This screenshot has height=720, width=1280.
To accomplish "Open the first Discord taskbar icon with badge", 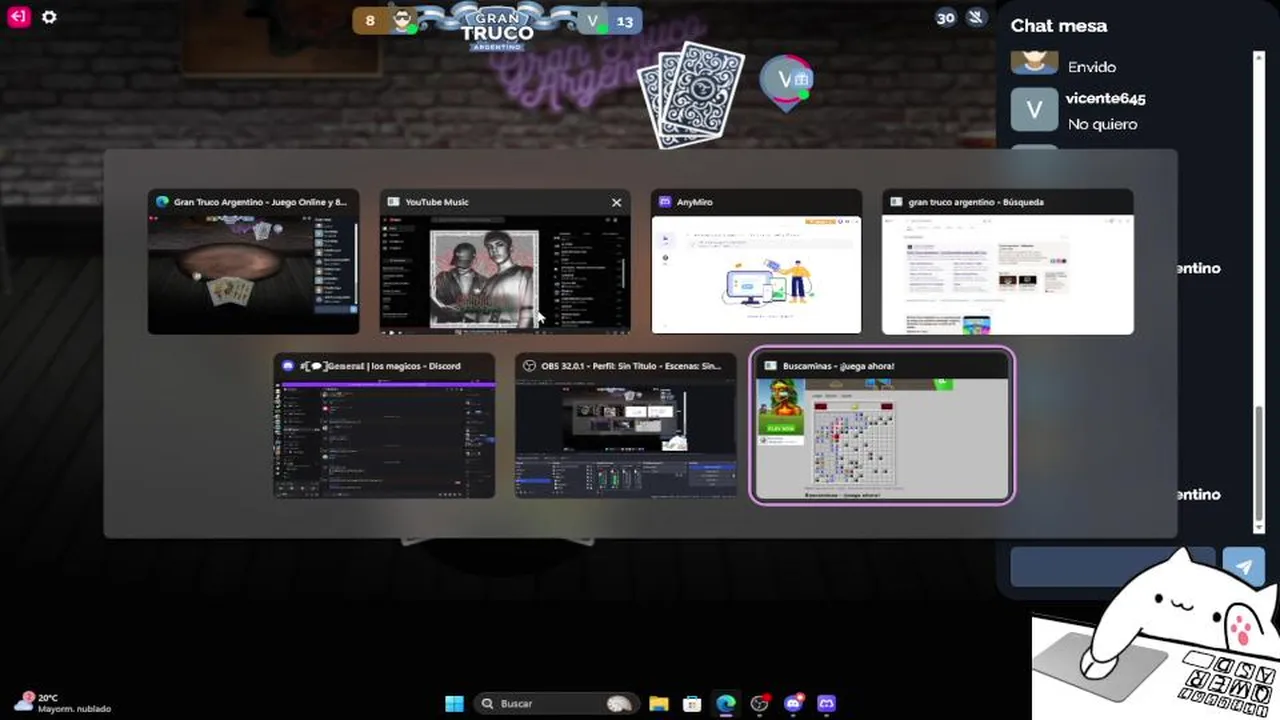I will (x=794, y=703).
